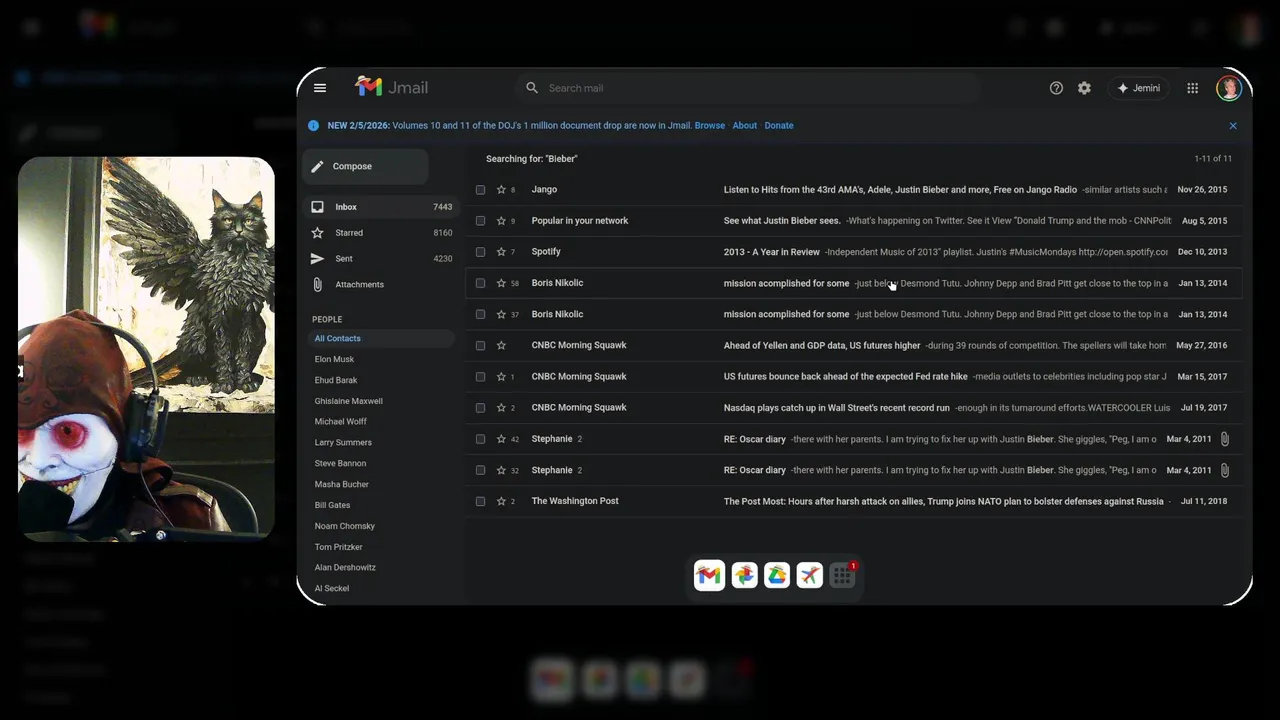Screen dimensions: 1280x720
Task: Open the settings gear icon
Action: pos(1084,88)
